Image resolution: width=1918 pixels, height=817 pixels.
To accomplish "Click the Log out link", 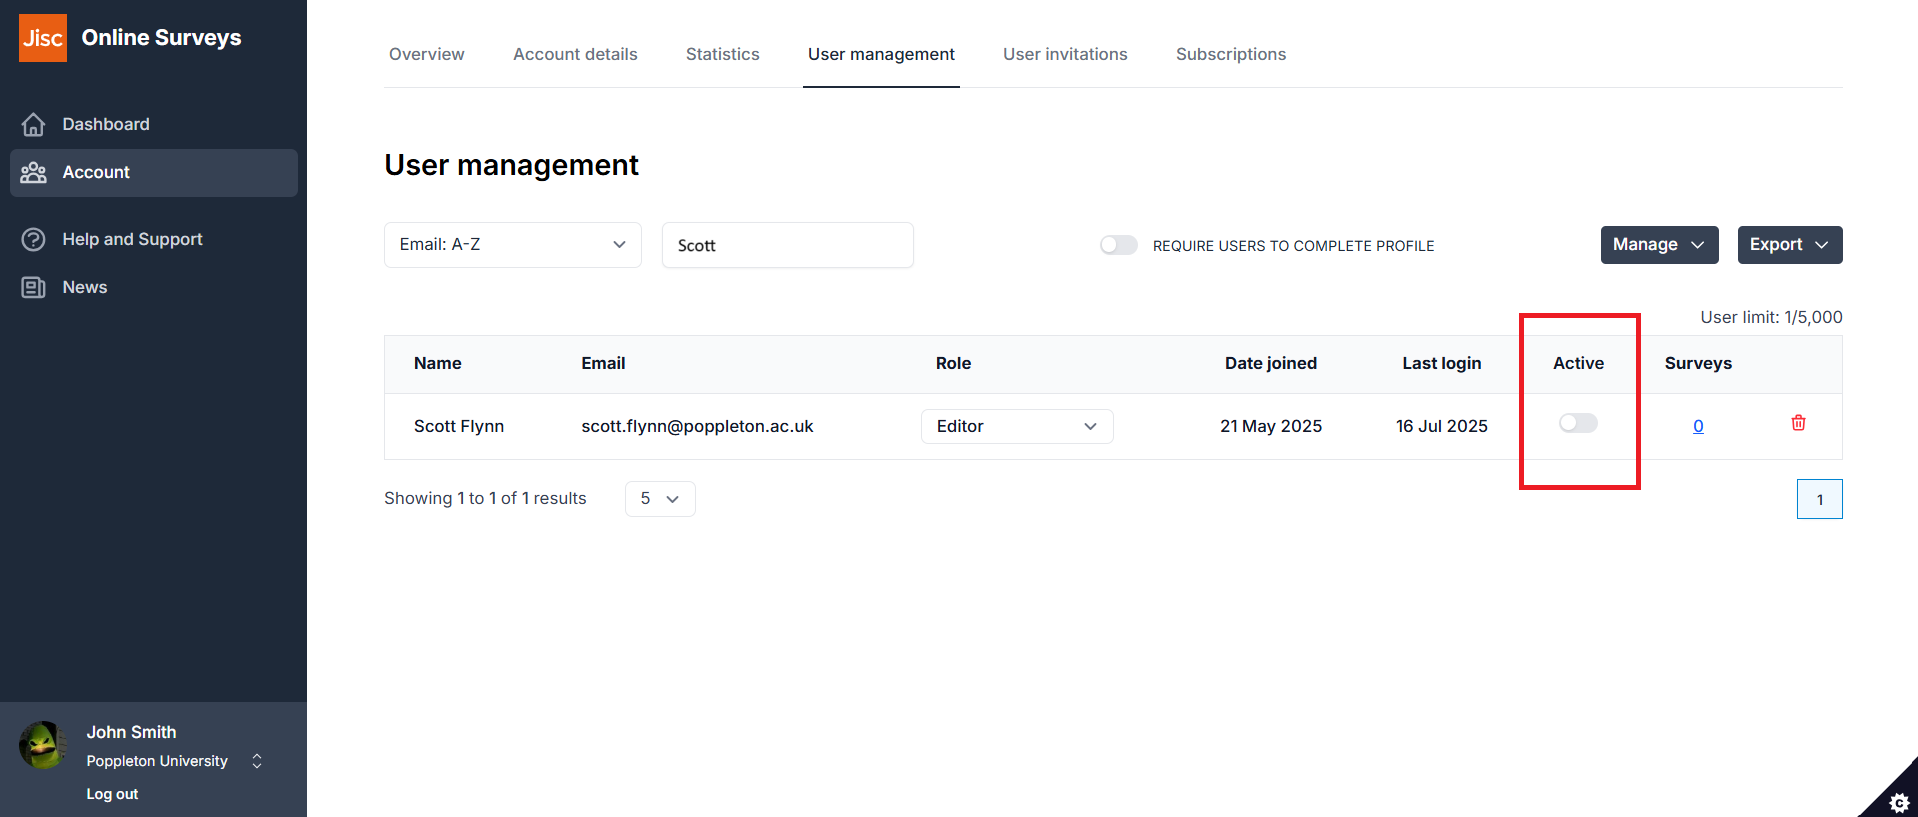I will [x=112, y=794].
